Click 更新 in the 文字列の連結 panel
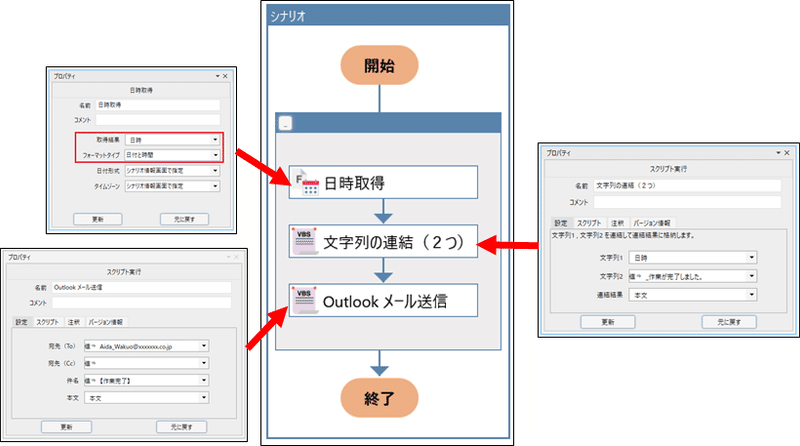Screen dimensions: 800x446 pos(608,322)
